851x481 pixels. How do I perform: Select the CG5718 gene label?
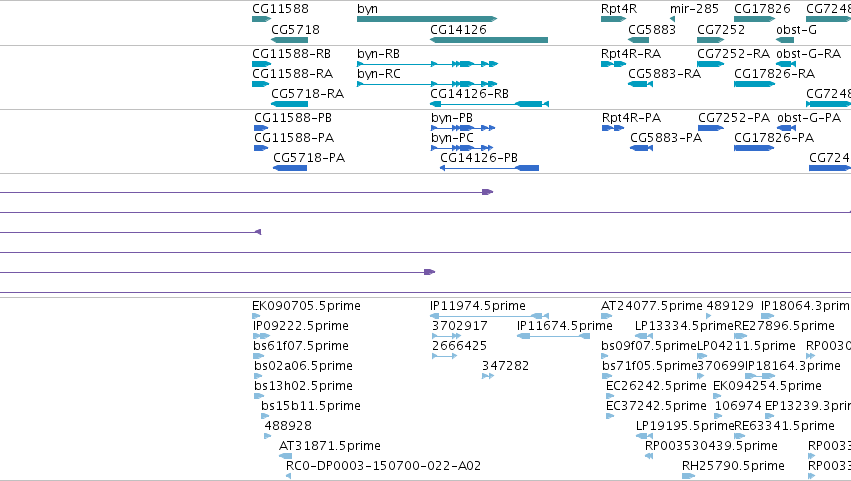point(295,29)
